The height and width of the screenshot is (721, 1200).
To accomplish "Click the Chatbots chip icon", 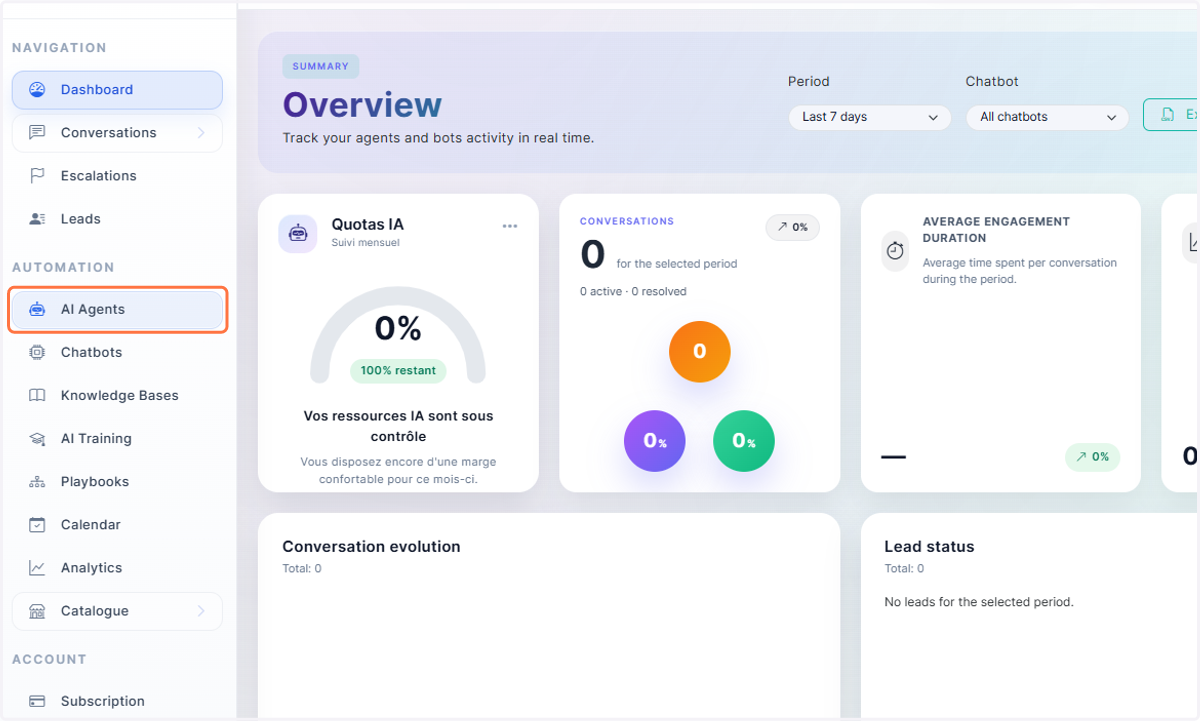I will pos(37,352).
